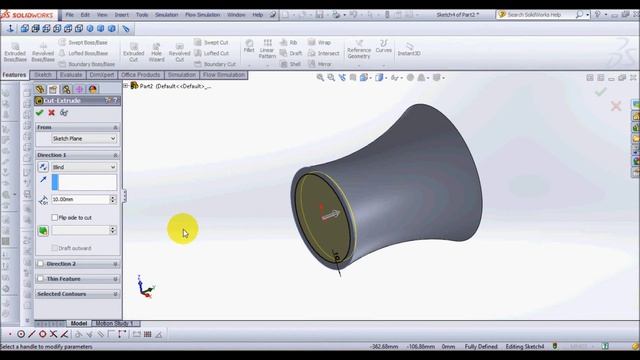Open the View menu
640x360 pixels.
(102, 15)
